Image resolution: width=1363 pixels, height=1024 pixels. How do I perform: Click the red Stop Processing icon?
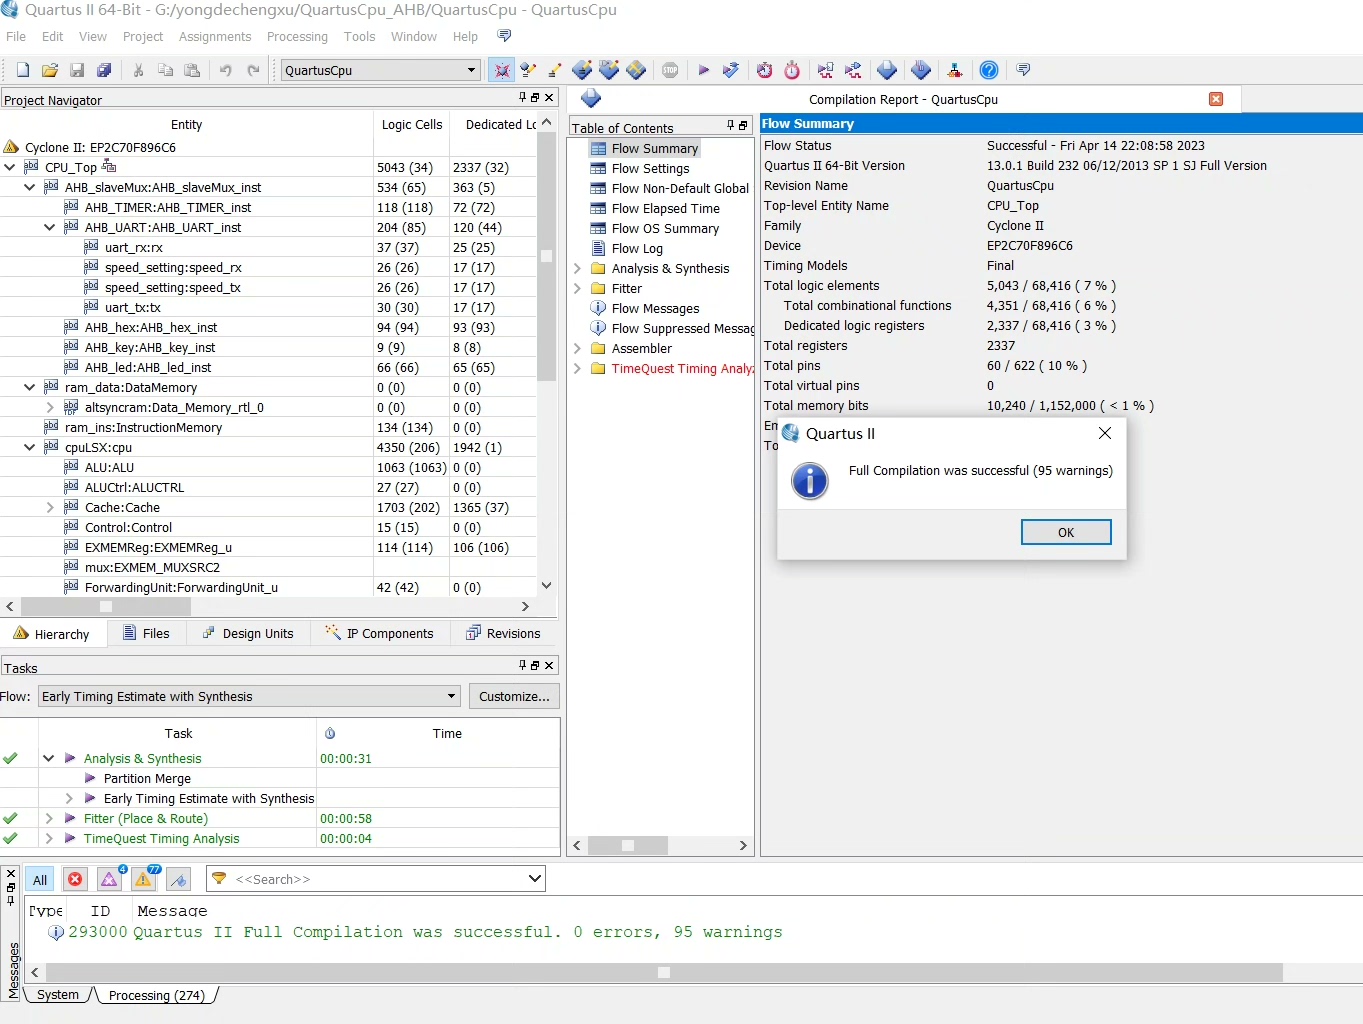pos(670,70)
